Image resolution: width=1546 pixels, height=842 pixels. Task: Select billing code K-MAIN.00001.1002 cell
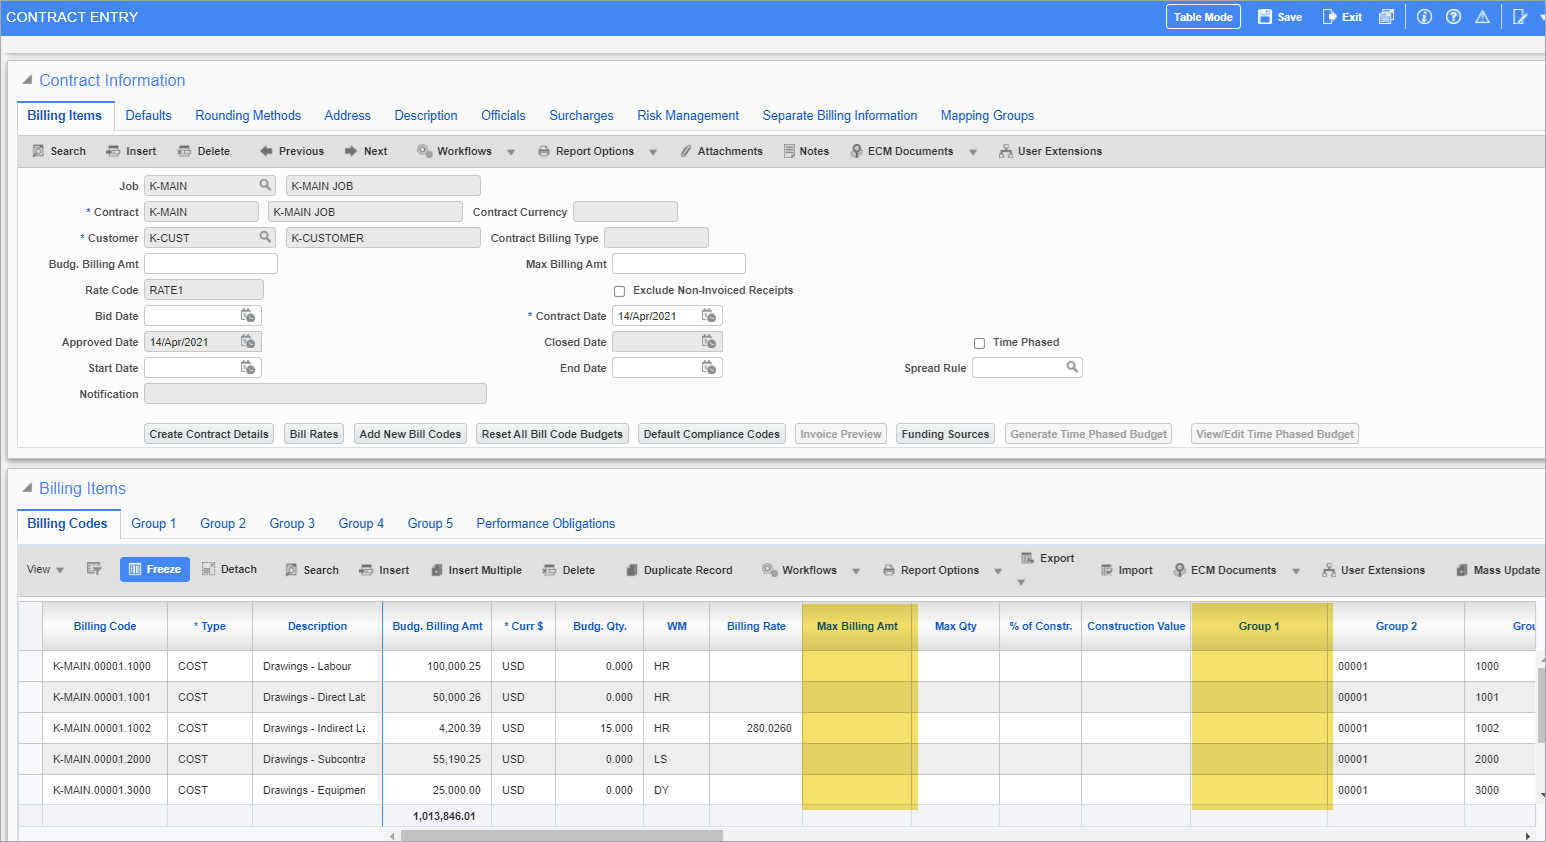pyautogui.click(x=104, y=728)
